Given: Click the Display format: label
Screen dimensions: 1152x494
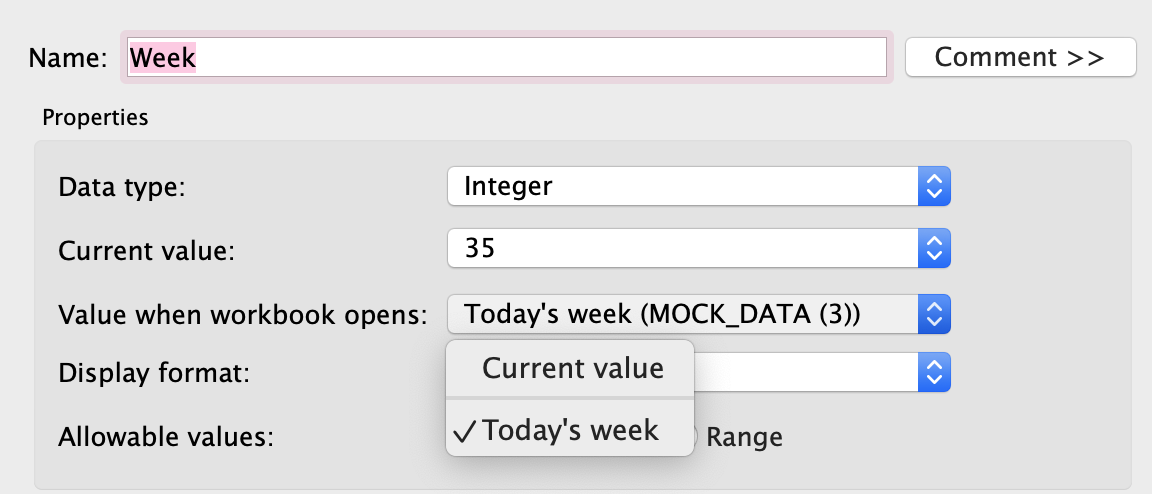Looking at the screenshot, I should (x=153, y=375).
